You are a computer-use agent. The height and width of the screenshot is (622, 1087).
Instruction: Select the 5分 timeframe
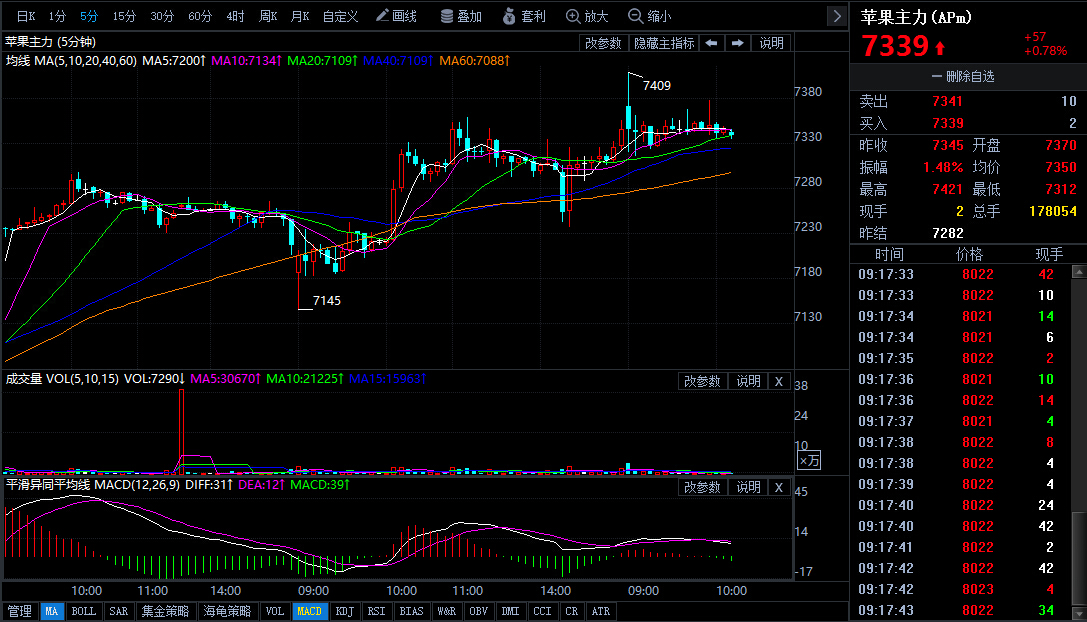89,16
